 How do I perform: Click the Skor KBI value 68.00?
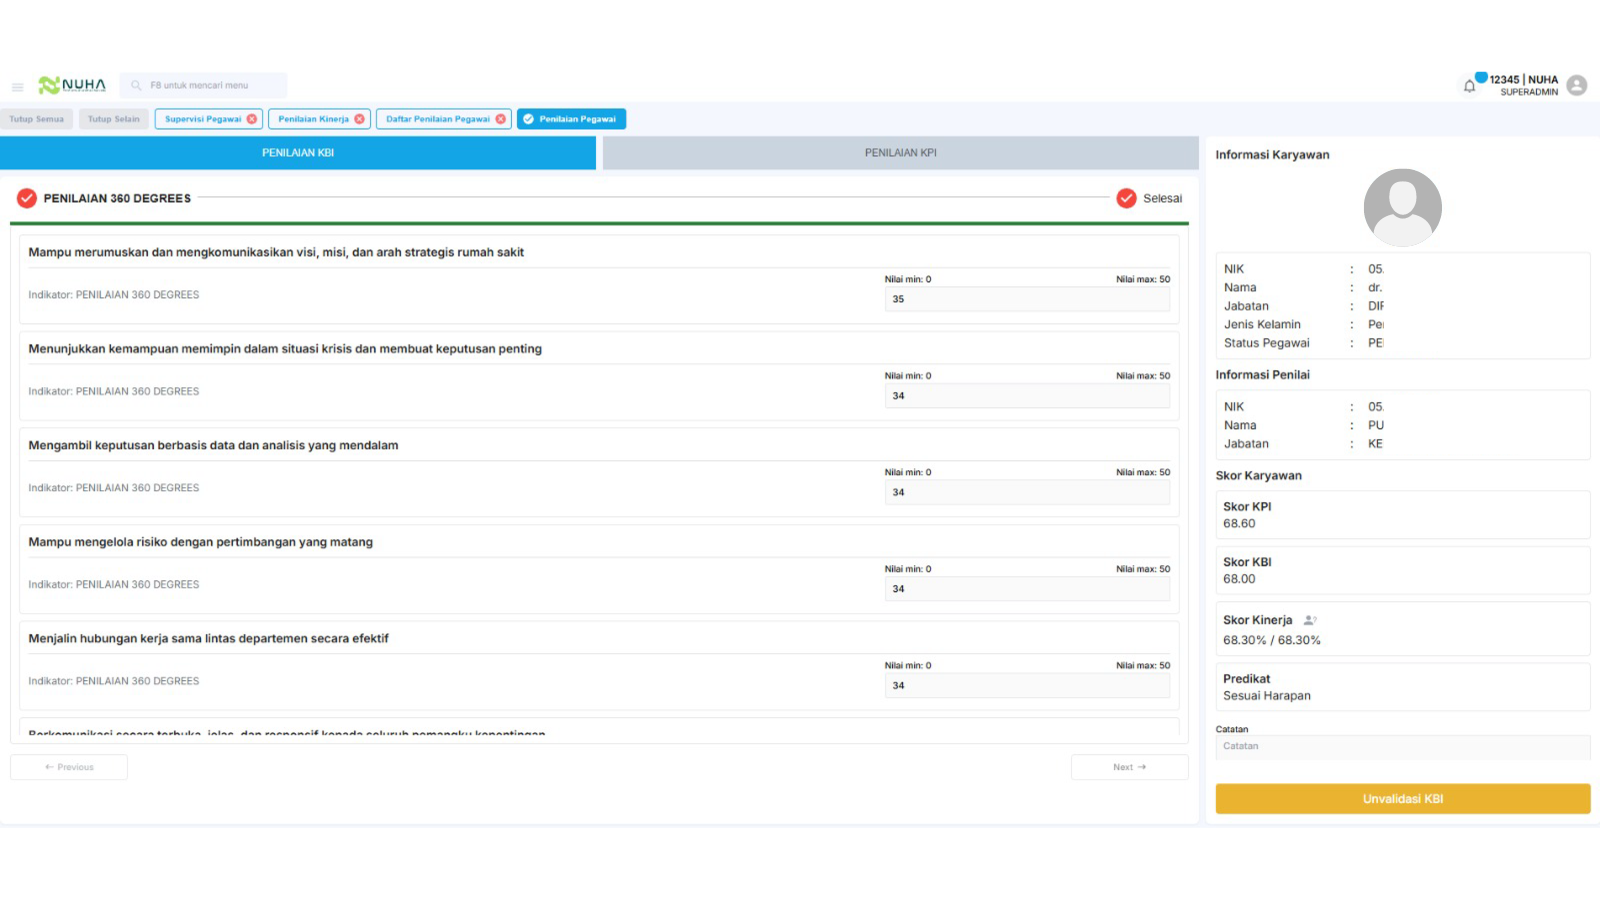click(1239, 579)
